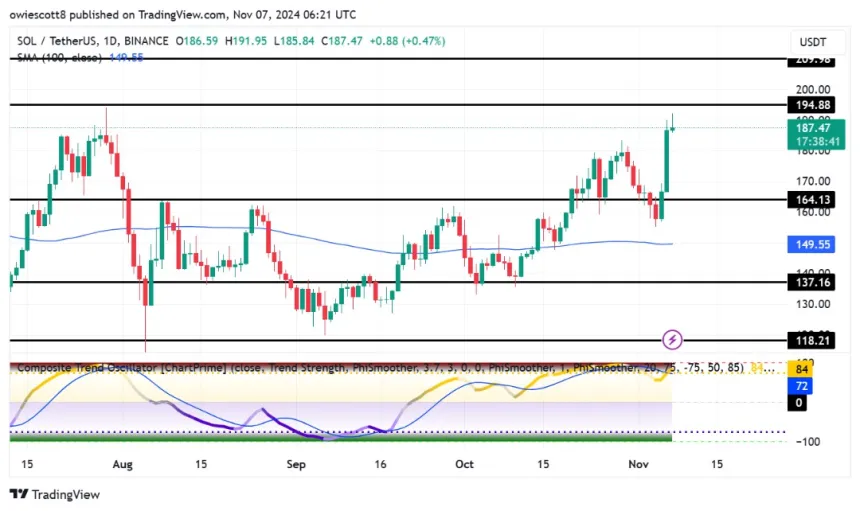Image resolution: width=860 pixels, height=511 pixels.
Task: Click the Nov marker on the time axis
Action: tap(639, 465)
